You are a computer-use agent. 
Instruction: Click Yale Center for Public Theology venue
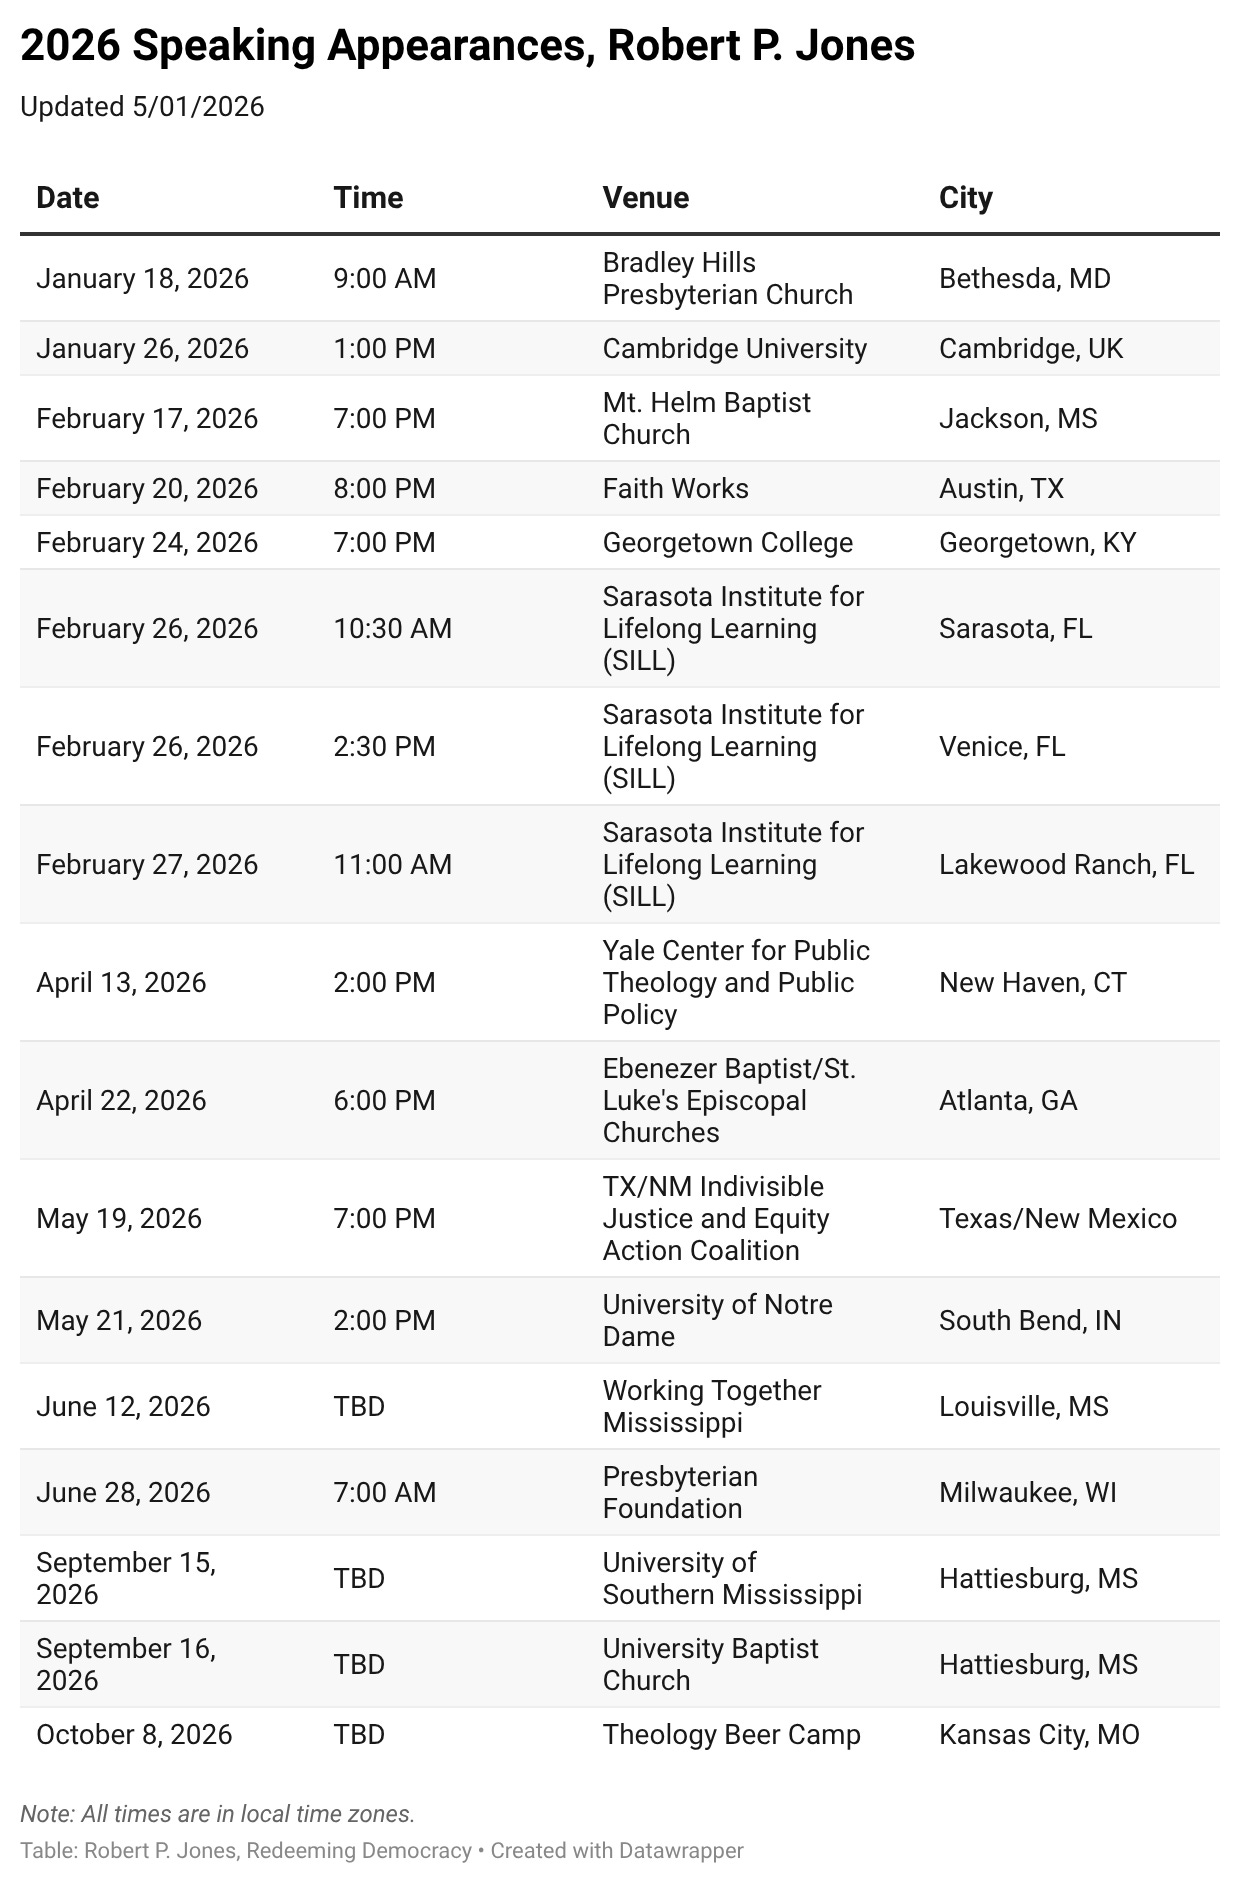click(x=735, y=982)
